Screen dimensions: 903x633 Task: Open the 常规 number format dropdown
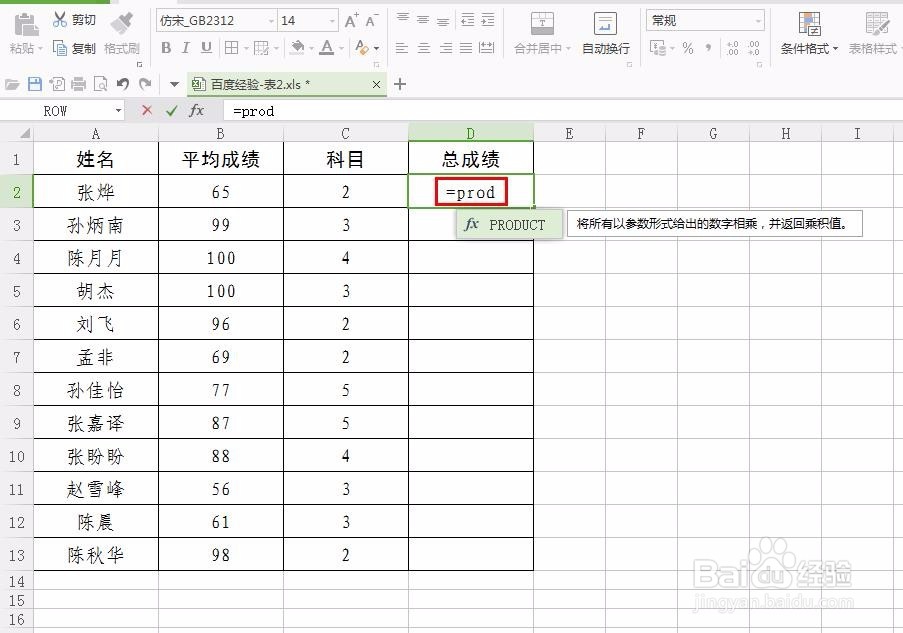(x=759, y=20)
